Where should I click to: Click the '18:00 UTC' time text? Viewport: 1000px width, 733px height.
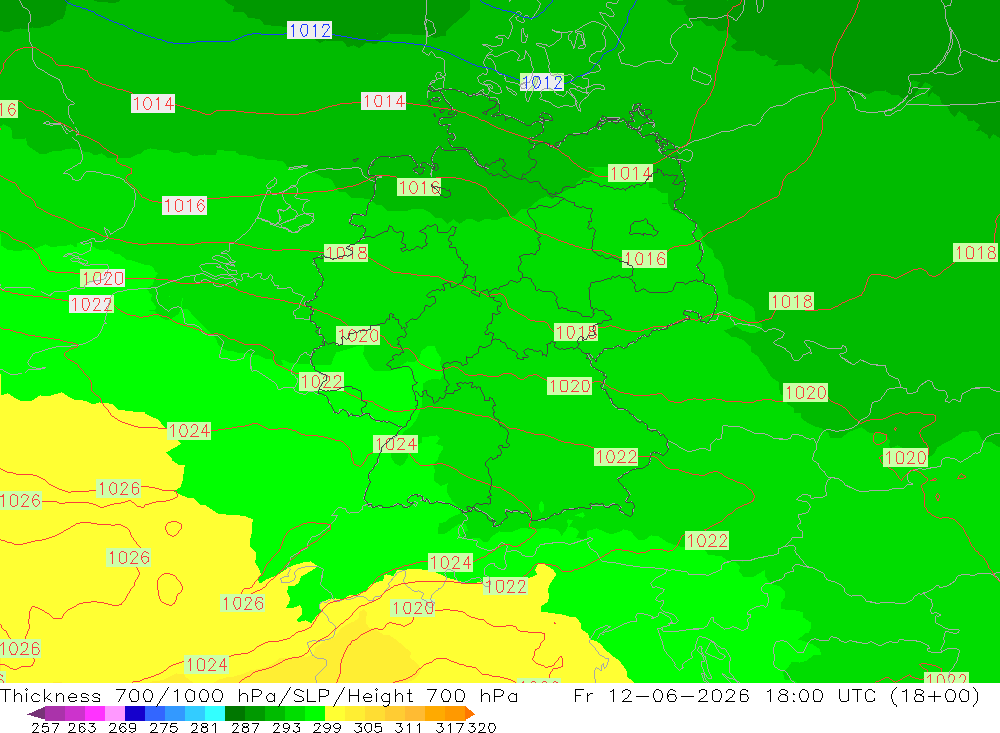click(822, 696)
